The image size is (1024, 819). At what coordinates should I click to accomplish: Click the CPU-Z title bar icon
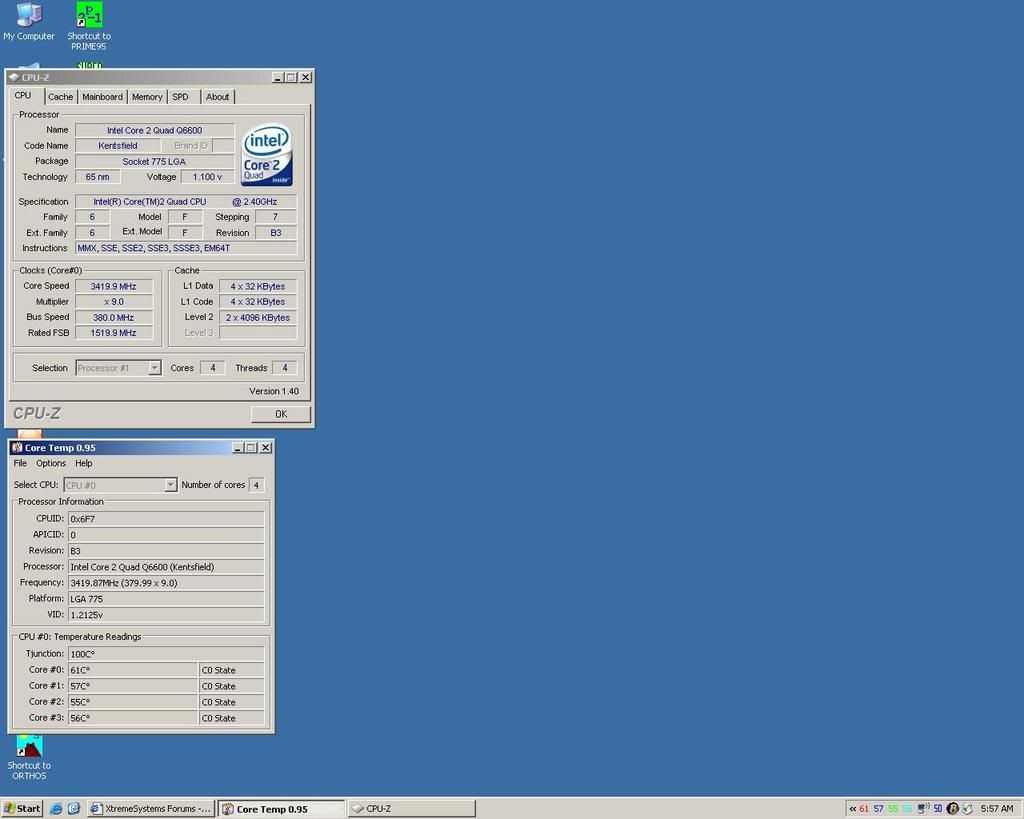pos(14,78)
